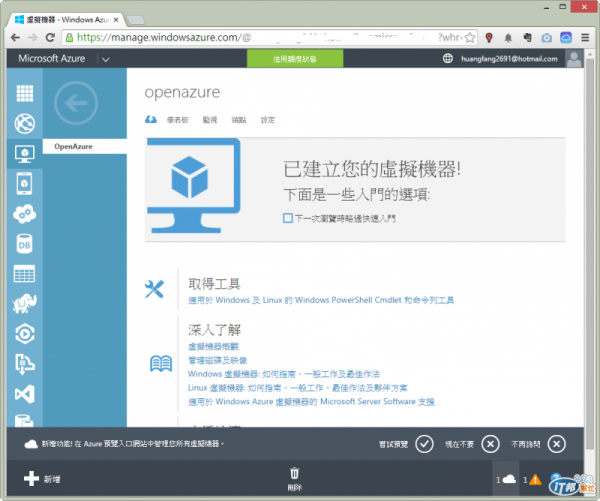Open the Microsoft Server Software support link
Image resolution: width=600 pixels, height=501 pixels.
pos(311,401)
